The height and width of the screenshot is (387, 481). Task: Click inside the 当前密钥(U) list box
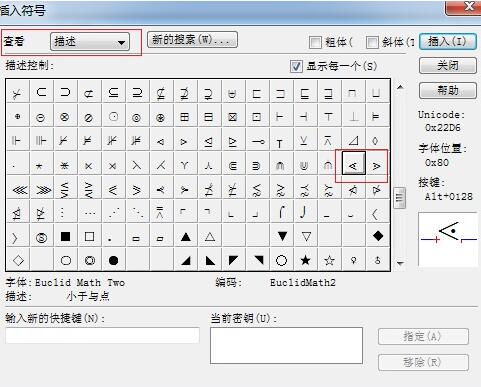(286, 345)
